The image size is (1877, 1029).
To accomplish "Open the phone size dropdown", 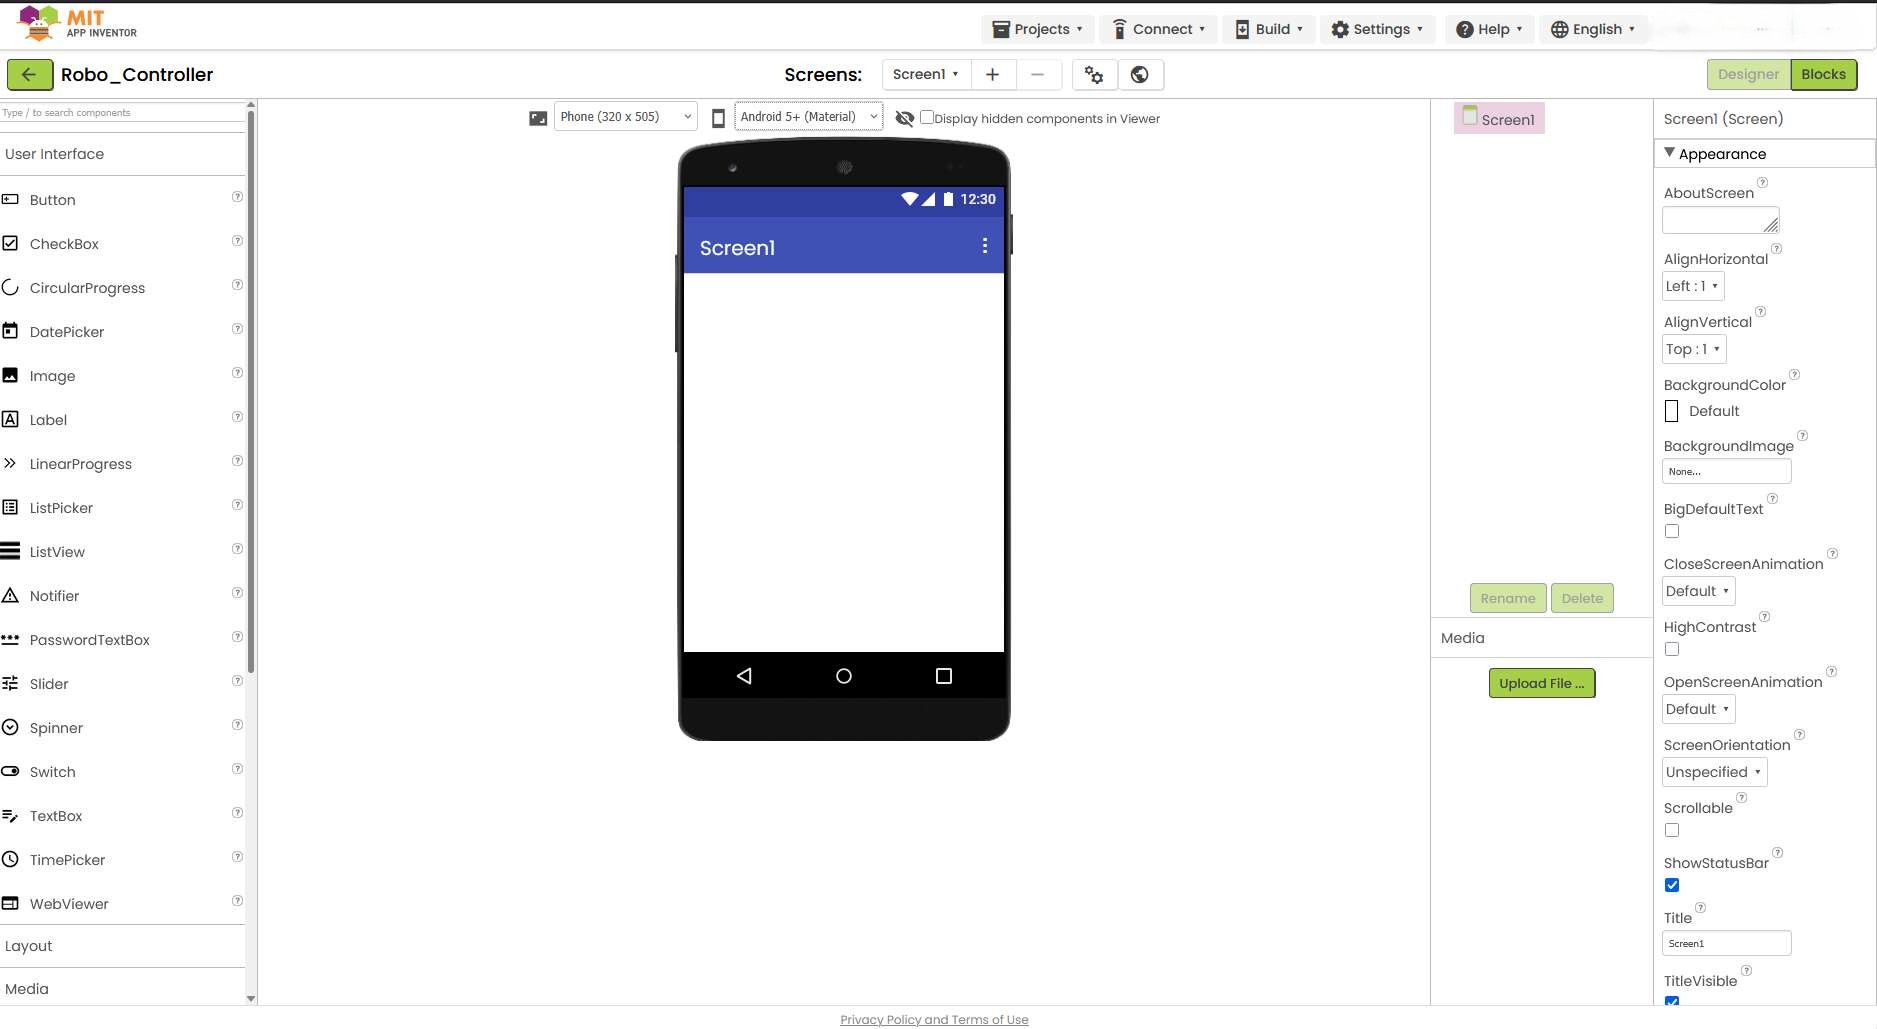I will click(x=624, y=116).
